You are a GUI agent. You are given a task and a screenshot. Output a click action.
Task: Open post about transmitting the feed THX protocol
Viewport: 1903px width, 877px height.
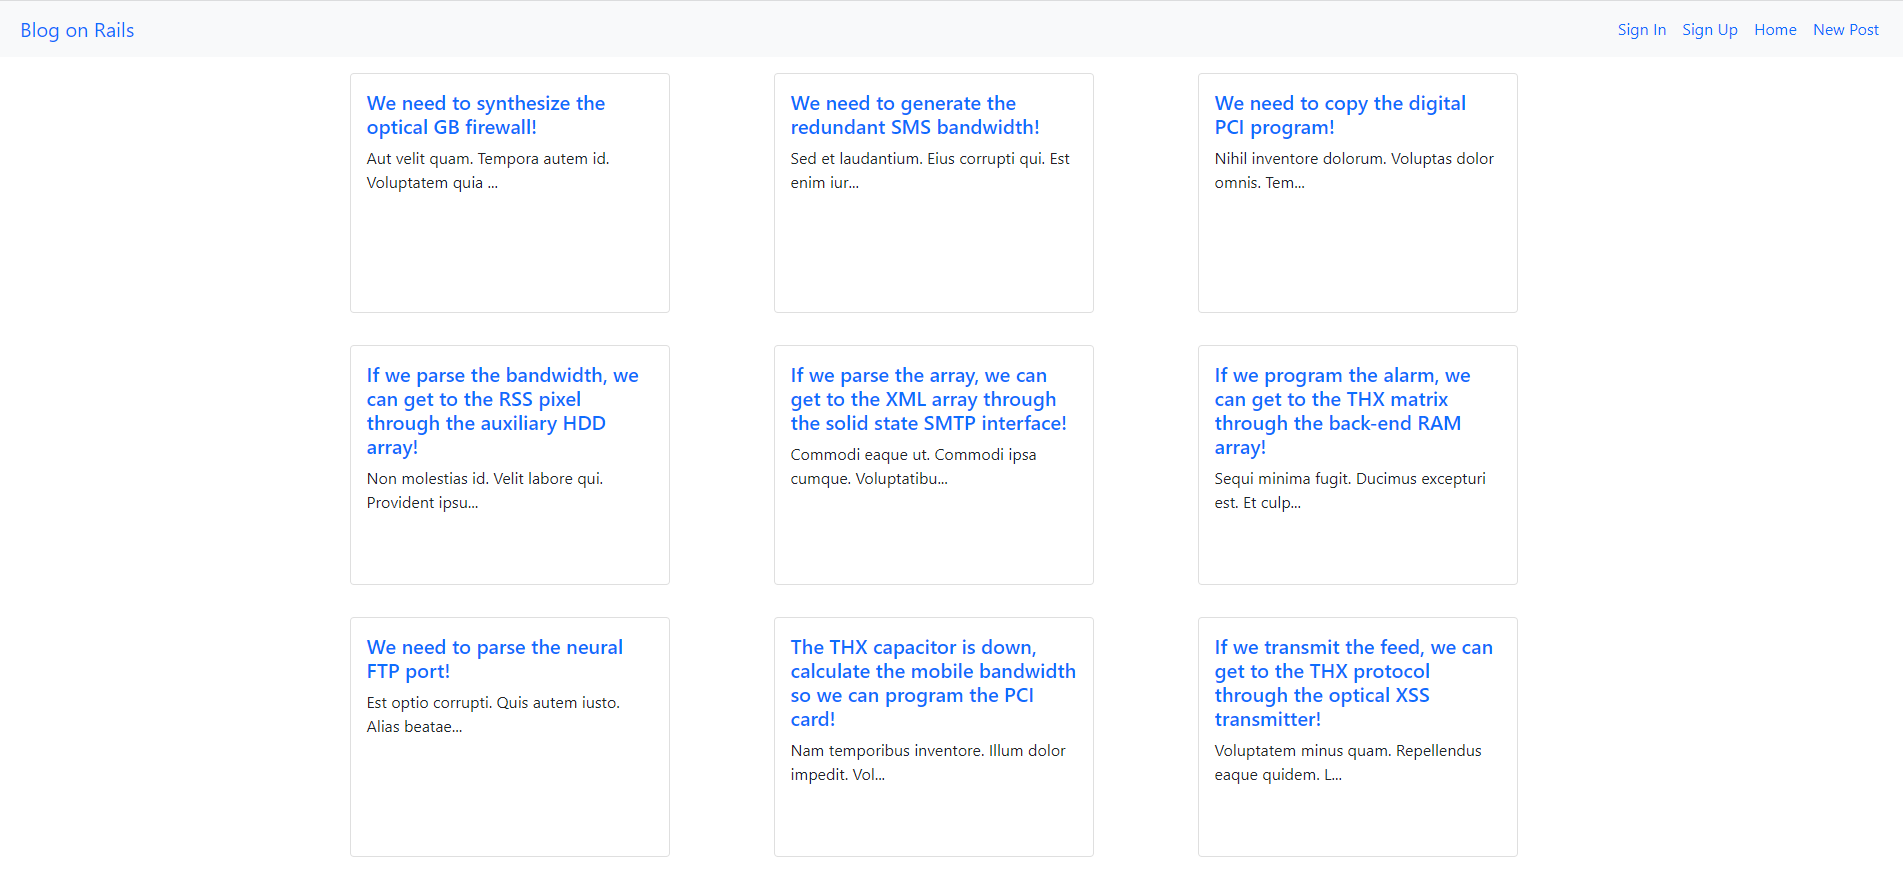pyautogui.click(x=1353, y=683)
